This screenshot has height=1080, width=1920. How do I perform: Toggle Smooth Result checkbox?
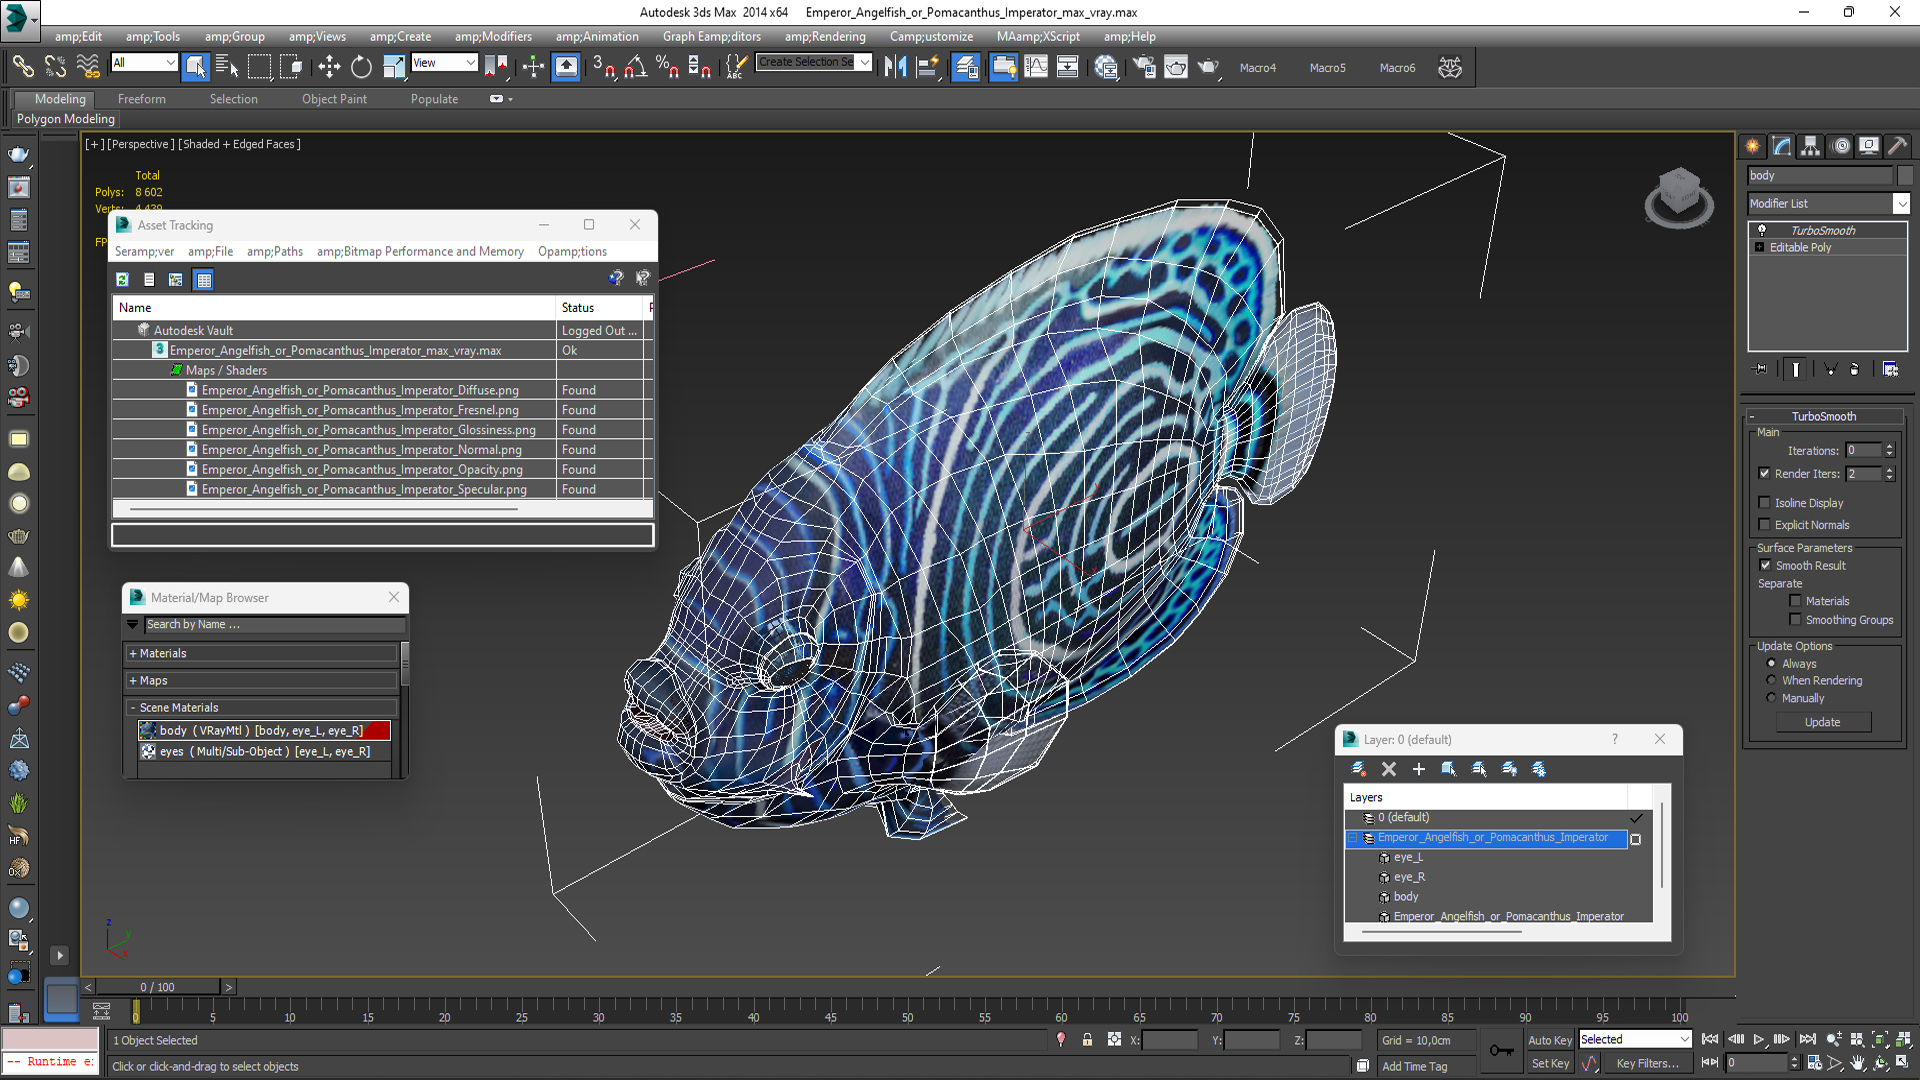coord(1765,565)
